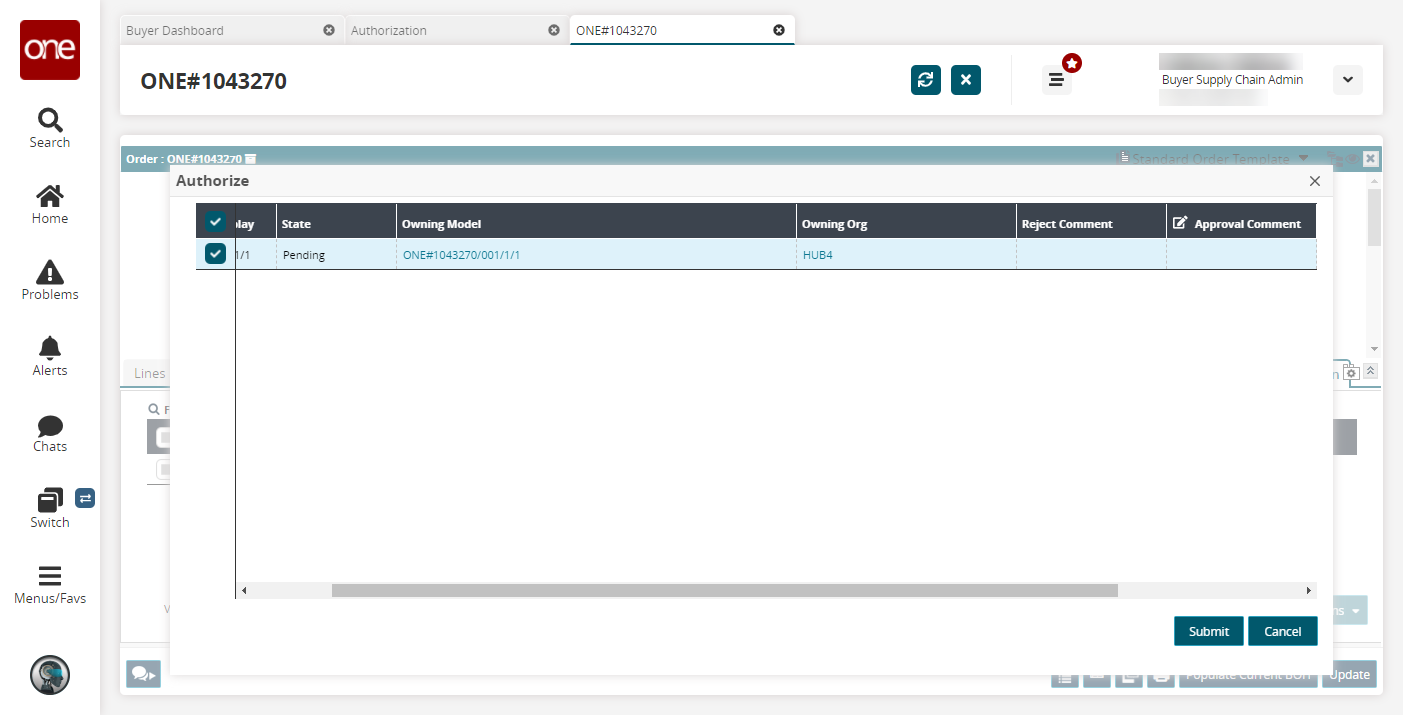Toggle the Pending row checkbox

pyautogui.click(x=215, y=254)
